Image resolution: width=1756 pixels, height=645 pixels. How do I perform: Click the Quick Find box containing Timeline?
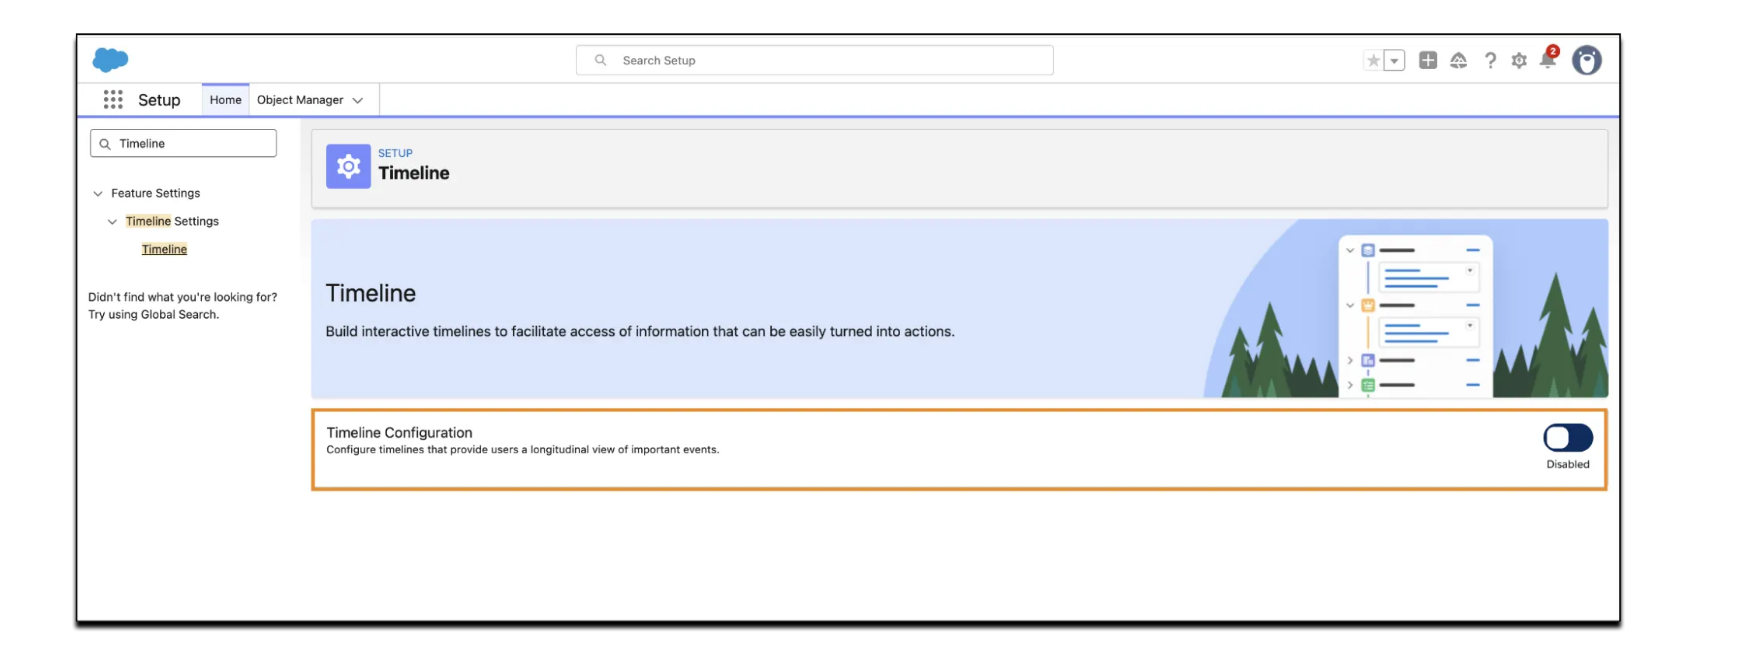point(184,143)
